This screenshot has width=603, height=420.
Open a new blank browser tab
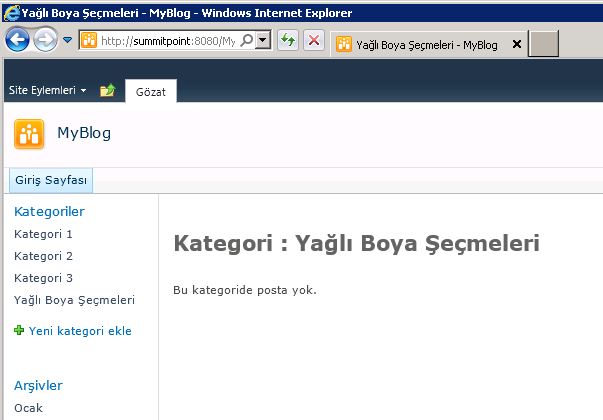point(543,44)
